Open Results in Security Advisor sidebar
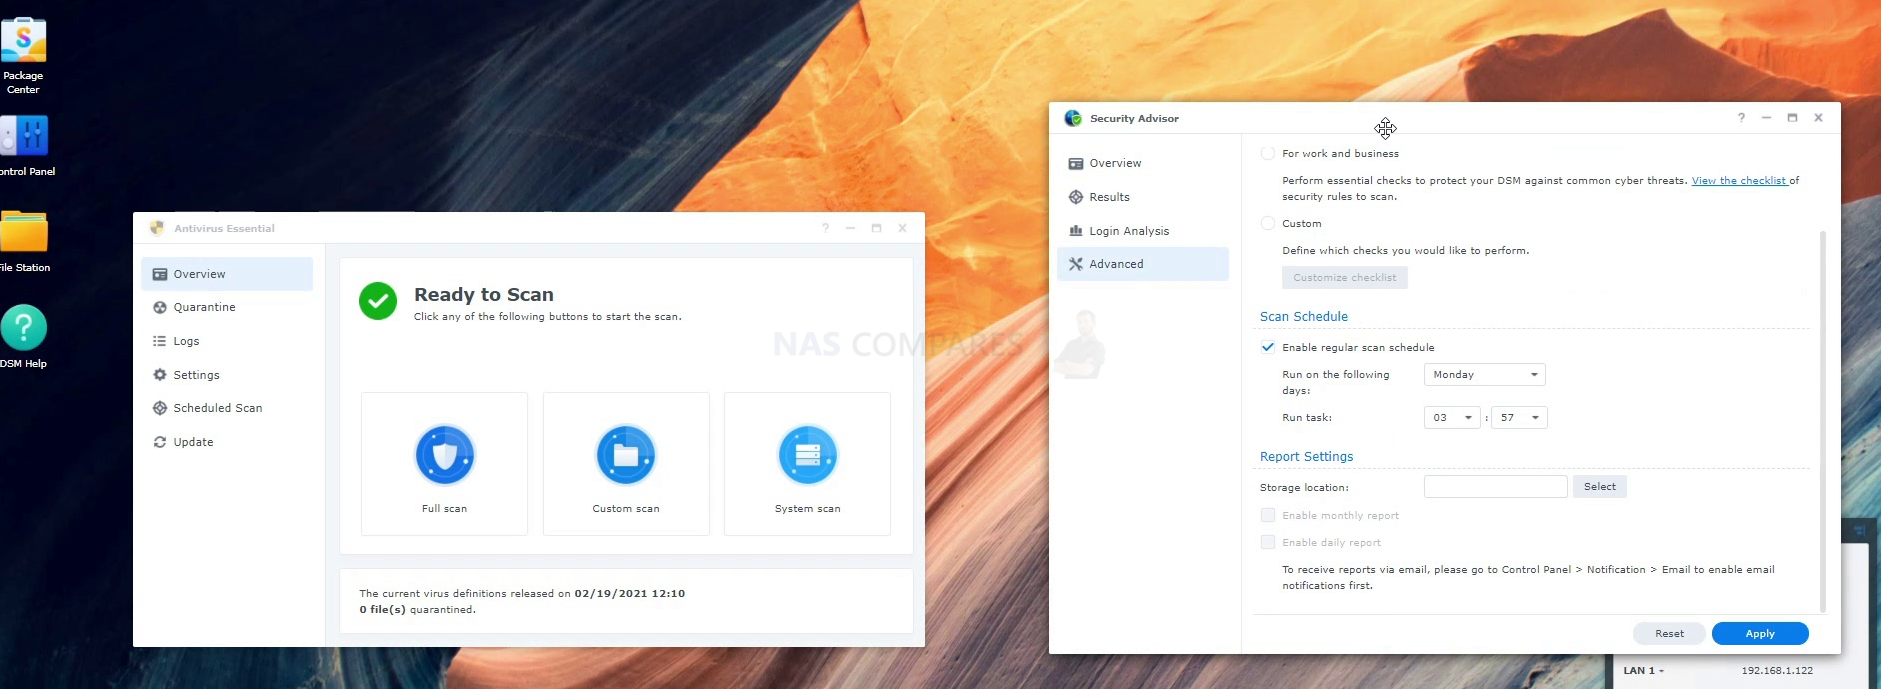This screenshot has width=1881, height=689. click(1143, 197)
